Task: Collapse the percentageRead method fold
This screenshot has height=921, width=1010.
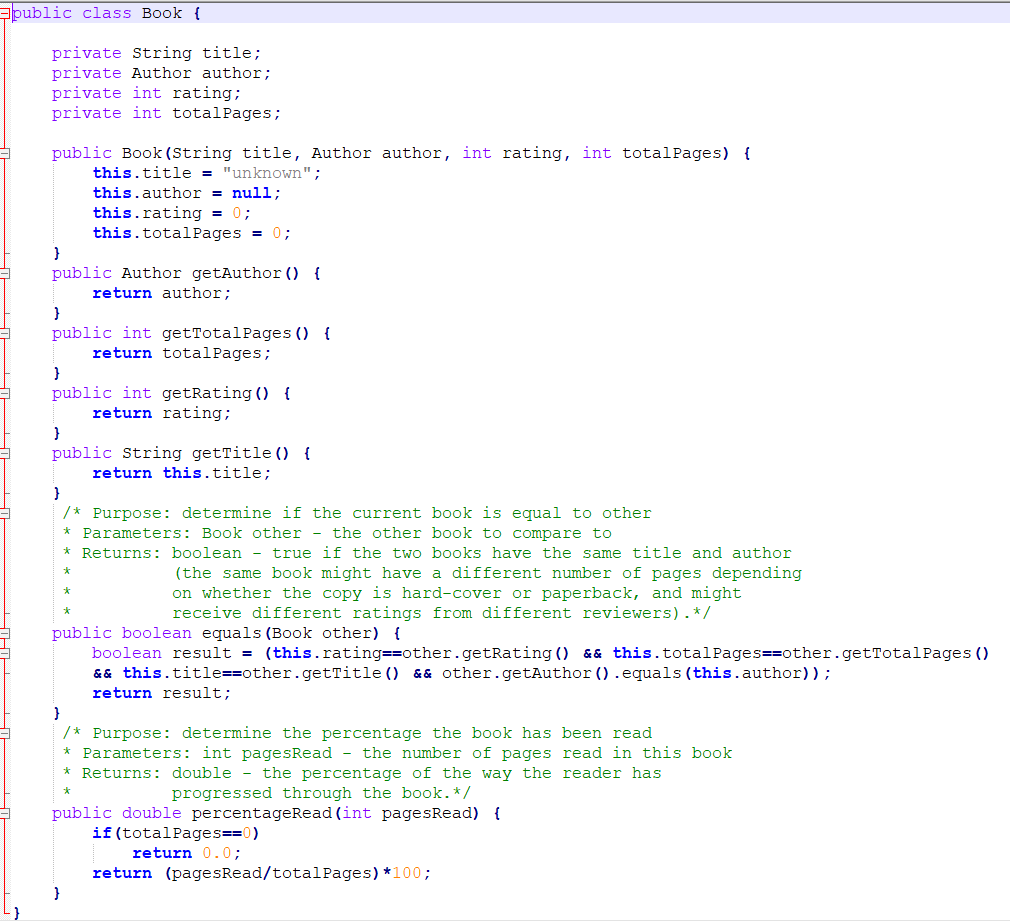Action: tap(7, 812)
